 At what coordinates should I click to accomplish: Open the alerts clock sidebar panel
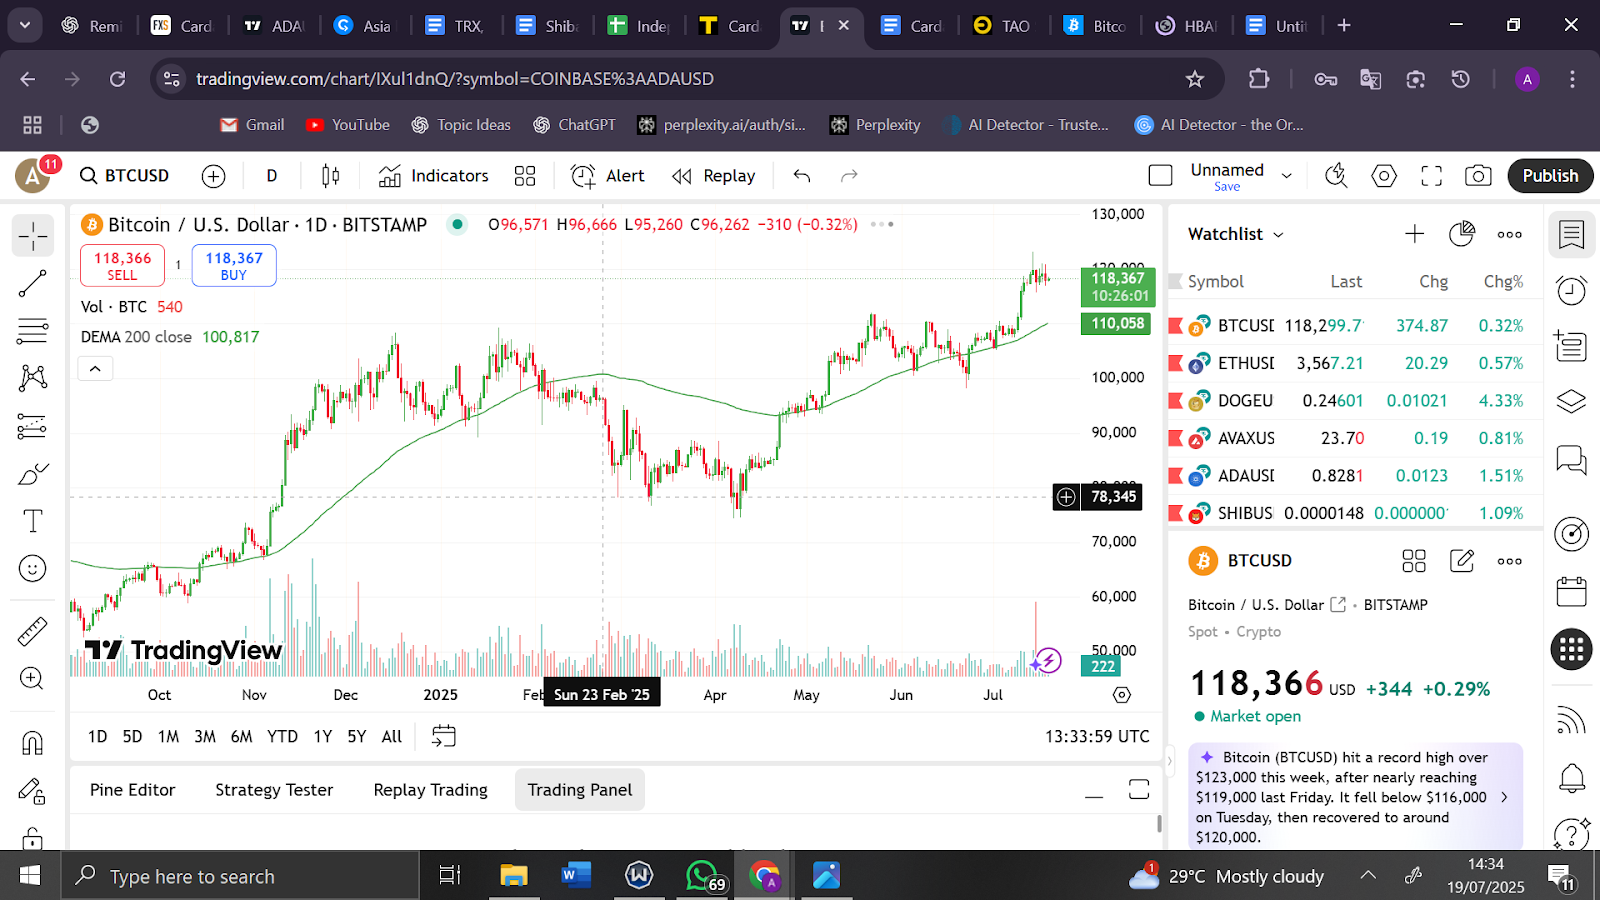(1572, 291)
